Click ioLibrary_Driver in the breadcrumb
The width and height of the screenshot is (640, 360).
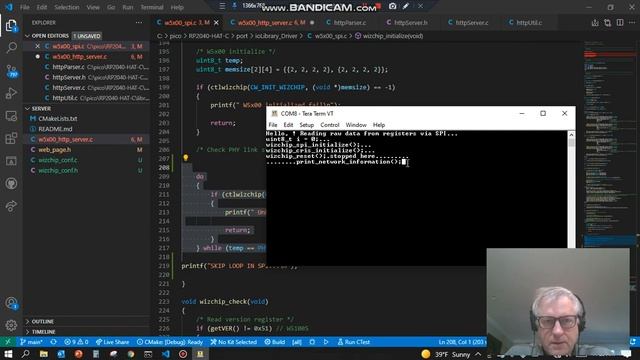[276, 36]
